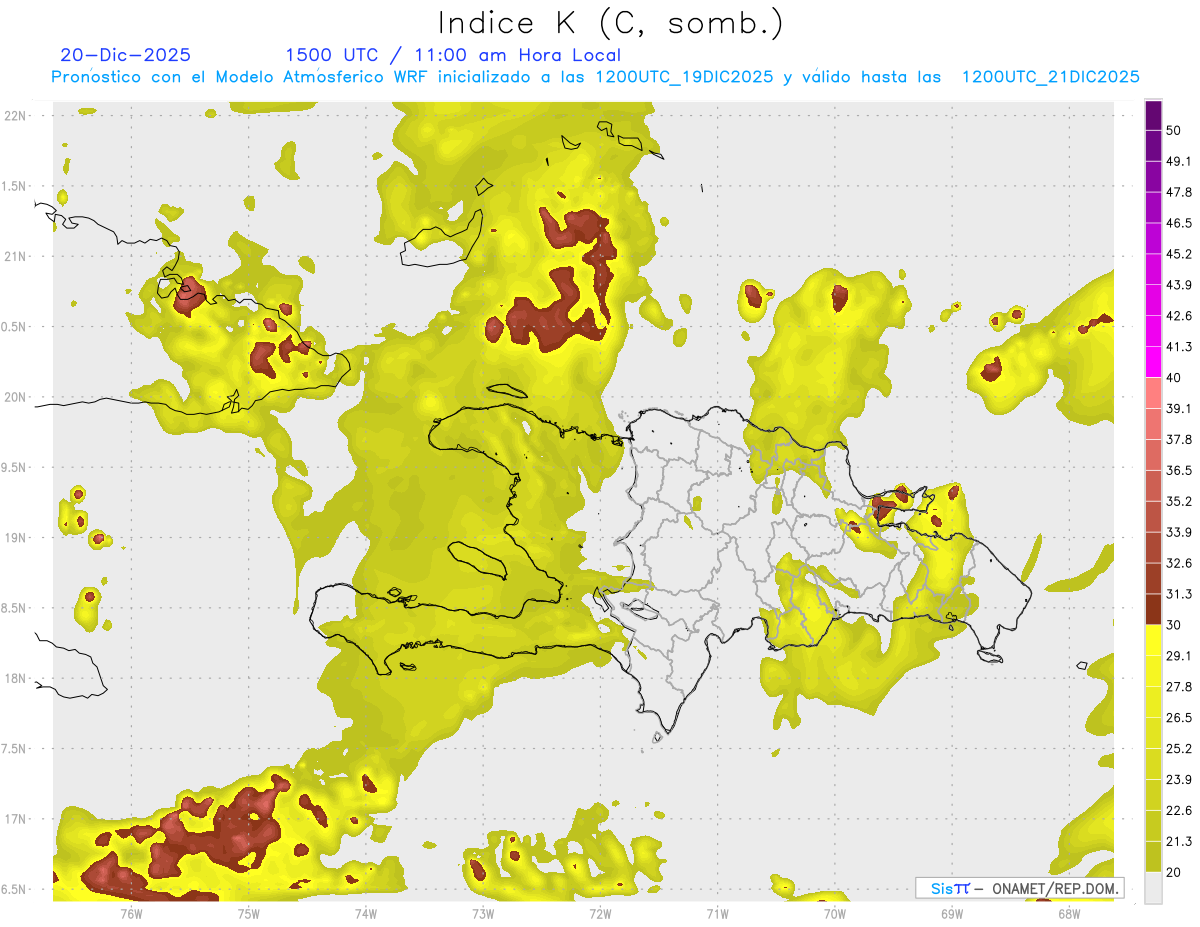This screenshot has height=927, width=1200.
Task: Click the 21N latitude label
Action: [15, 256]
